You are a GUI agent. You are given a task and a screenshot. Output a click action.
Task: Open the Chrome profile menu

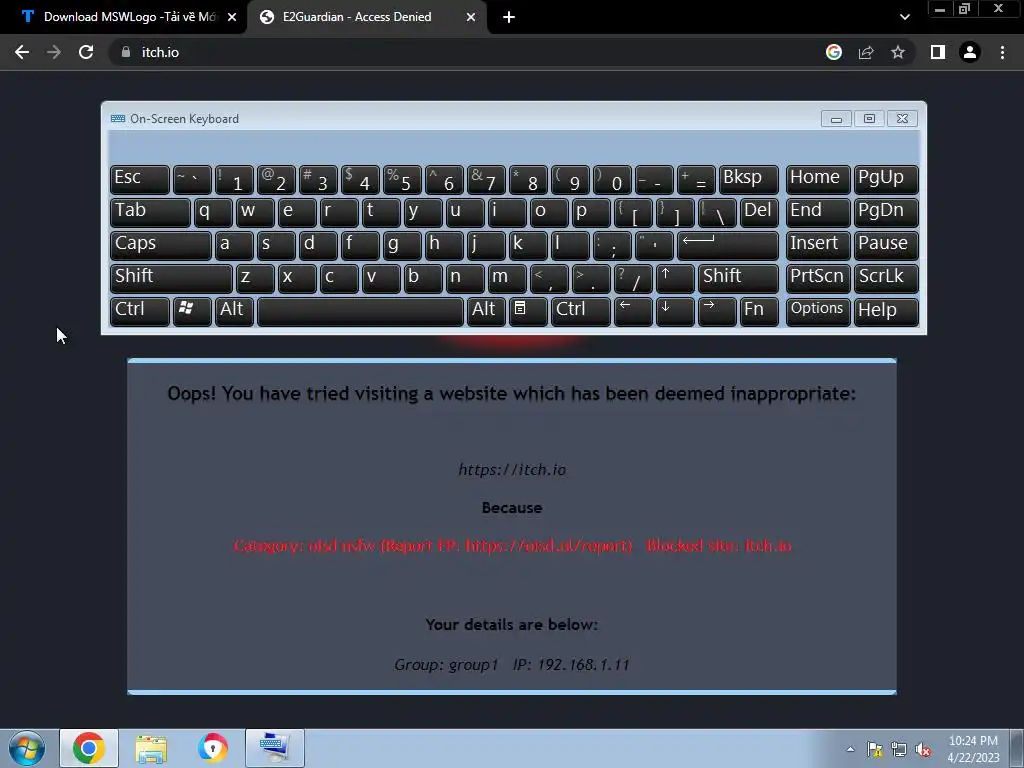pyautogui.click(x=970, y=52)
